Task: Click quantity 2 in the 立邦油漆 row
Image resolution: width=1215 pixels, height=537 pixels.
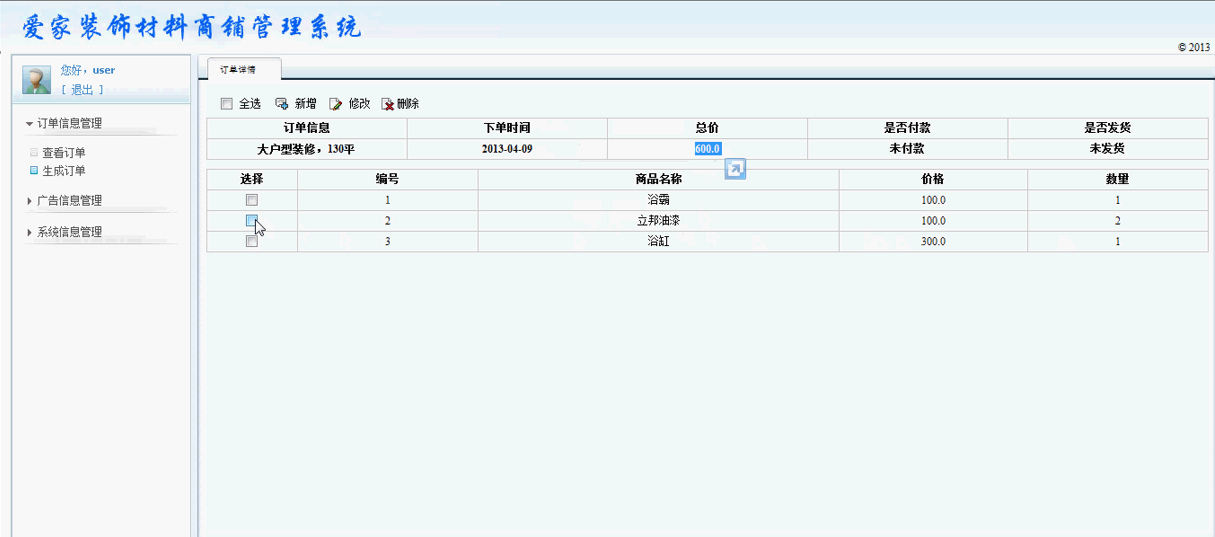Action: pos(1118,221)
